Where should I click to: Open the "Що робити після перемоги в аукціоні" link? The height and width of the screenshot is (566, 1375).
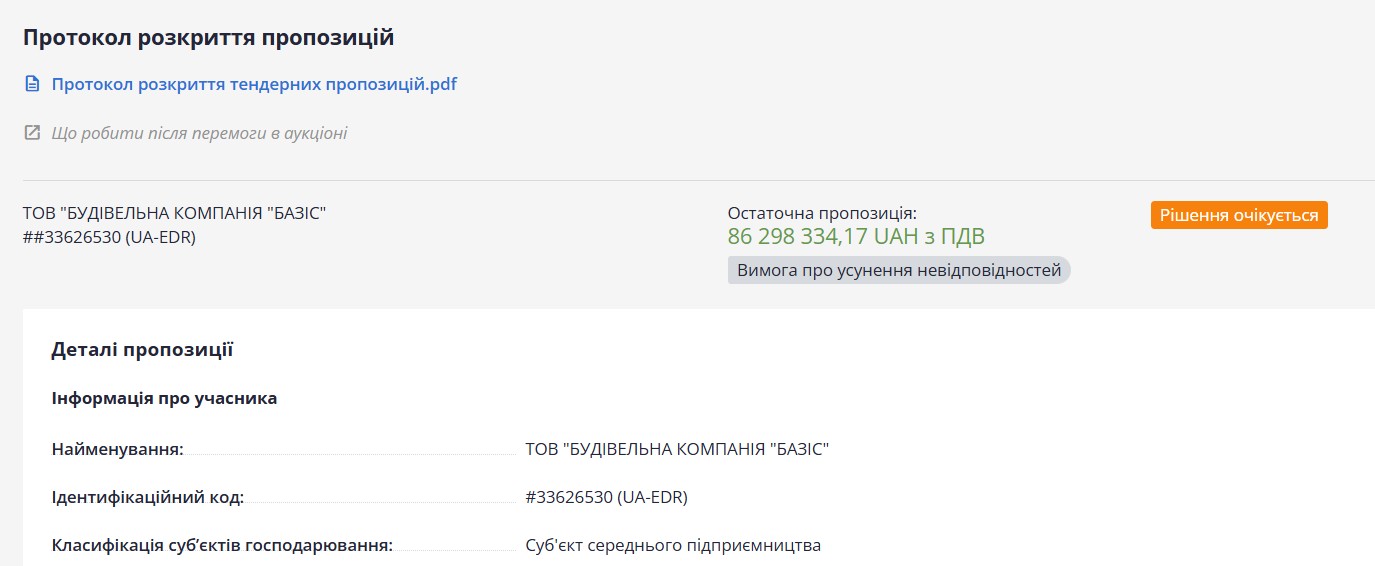(199, 133)
